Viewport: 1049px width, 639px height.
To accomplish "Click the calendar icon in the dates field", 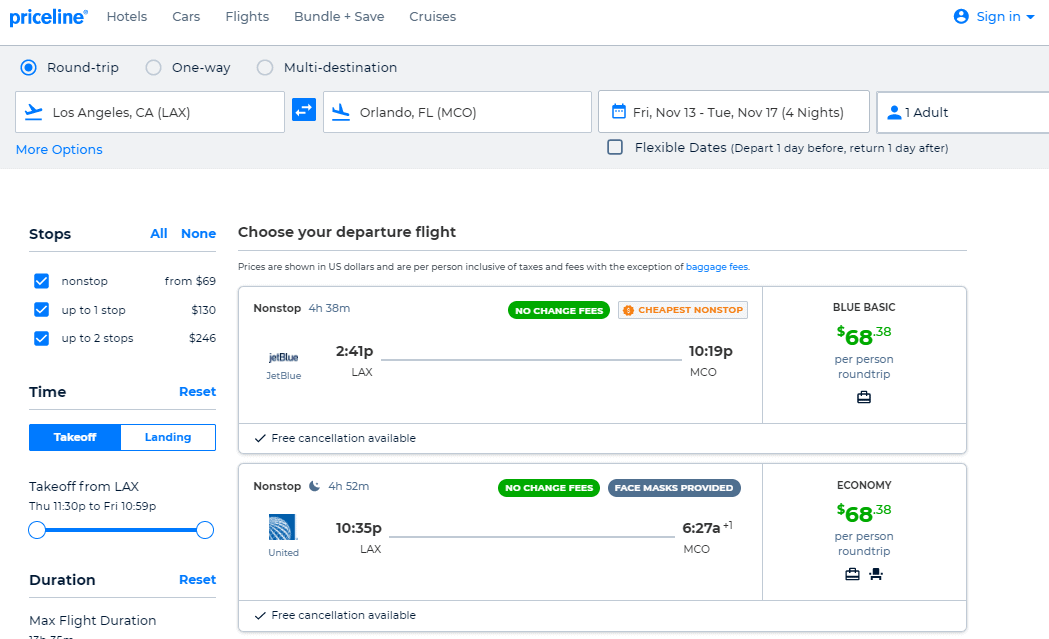I will [618, 112].
